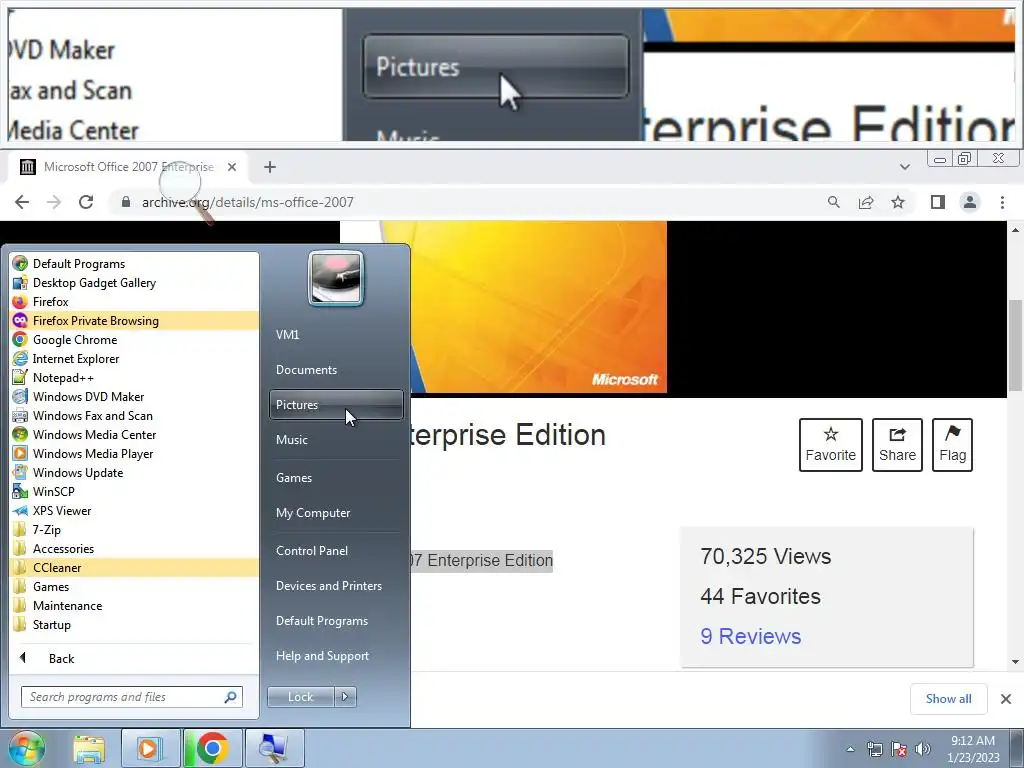Image resolution: width=1024 pixels, height=768 pixels.
Task: Launch Google Chrome from the Start menu
Action: (135, 340)
